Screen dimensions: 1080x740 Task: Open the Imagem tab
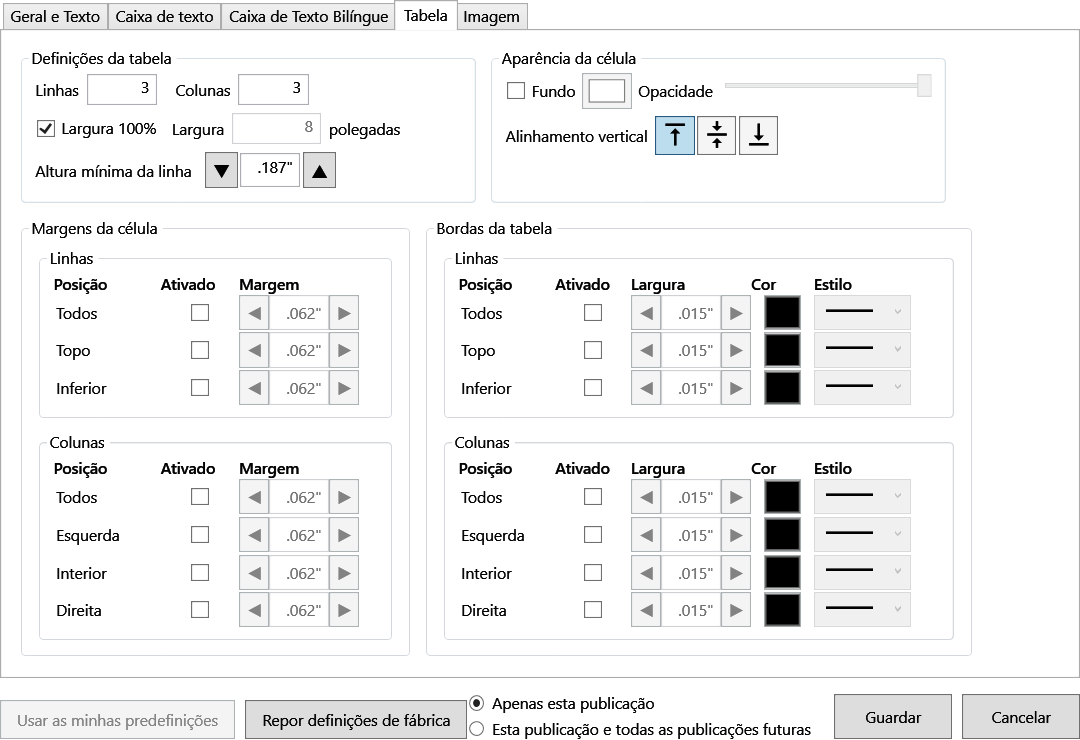492,17
